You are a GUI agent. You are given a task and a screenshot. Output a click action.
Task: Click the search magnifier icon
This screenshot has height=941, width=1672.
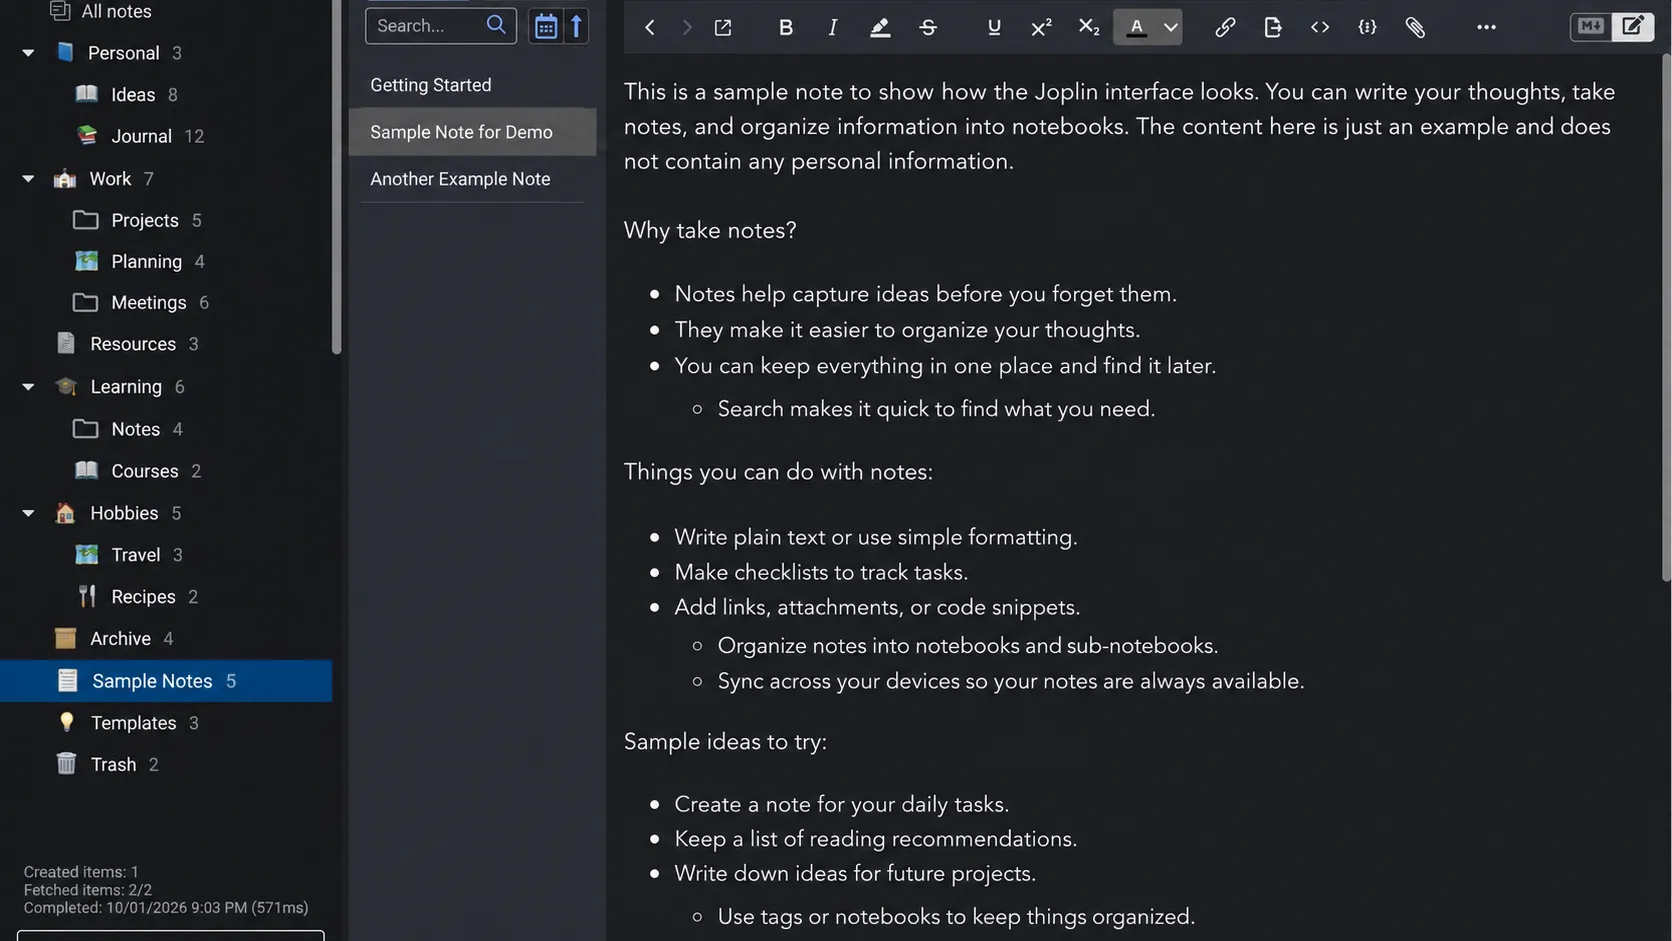point(496,25)
